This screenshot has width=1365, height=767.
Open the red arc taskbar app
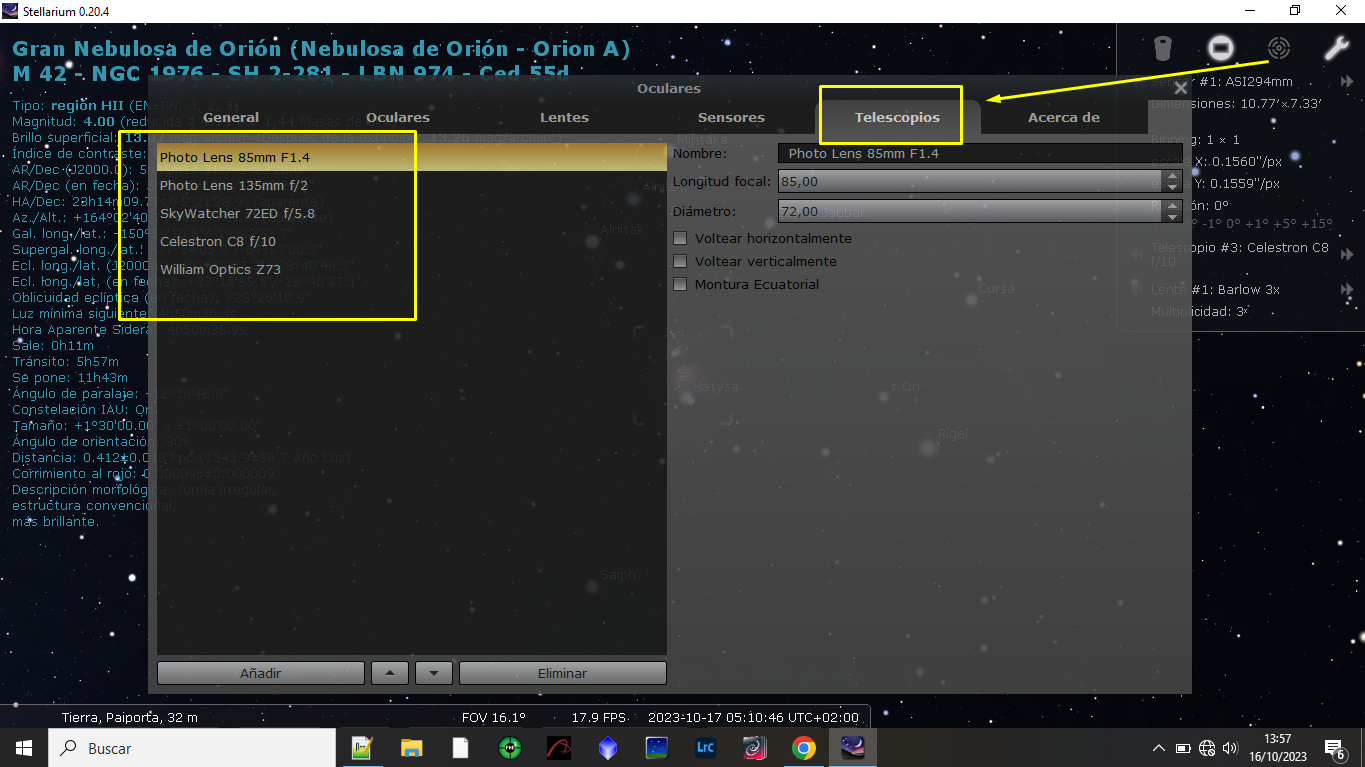[x=559, y=748]
